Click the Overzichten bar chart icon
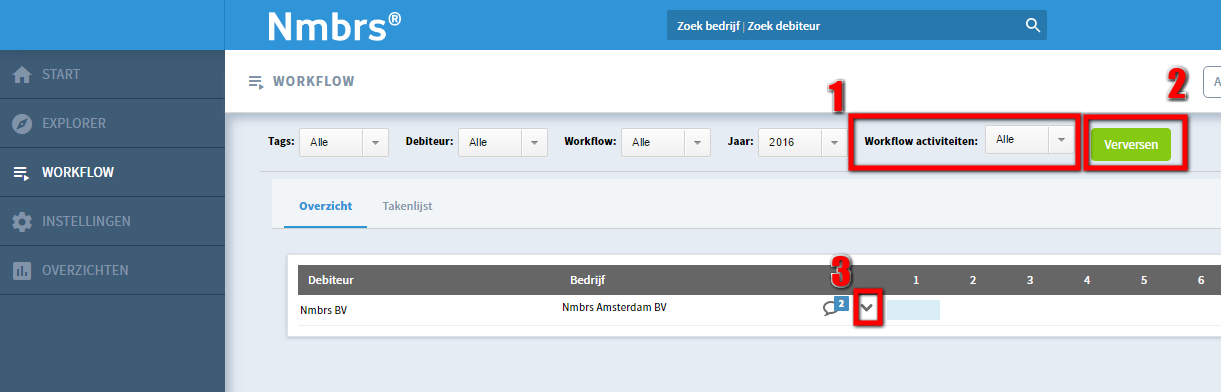The width and height of the screenshot is (1221, 392). click(22, 271)
